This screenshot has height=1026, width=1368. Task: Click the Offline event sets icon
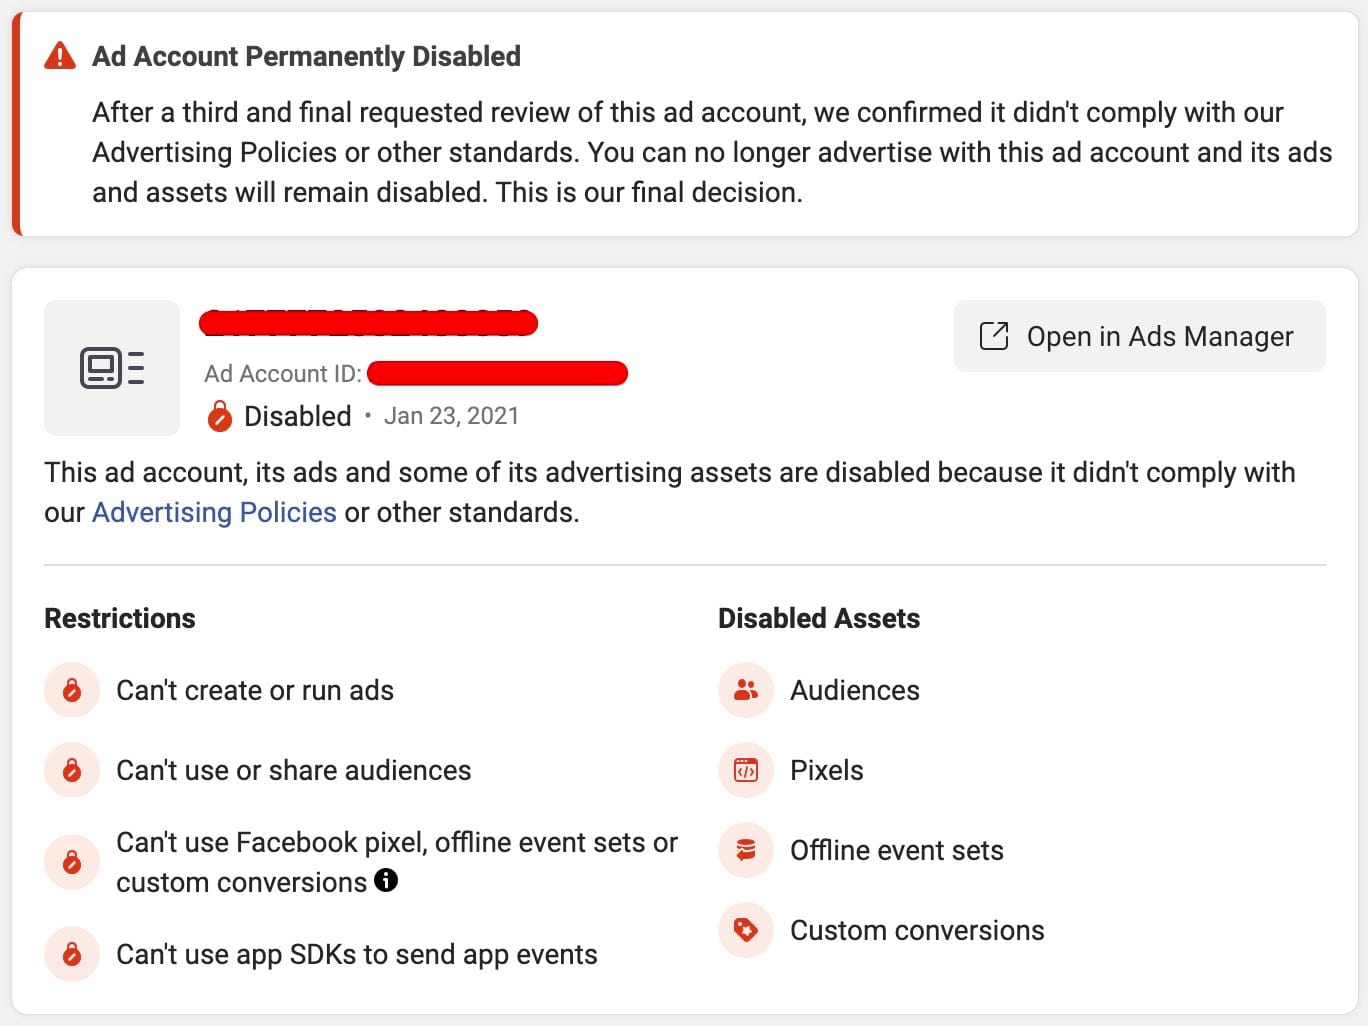click(x=746, y=850)
